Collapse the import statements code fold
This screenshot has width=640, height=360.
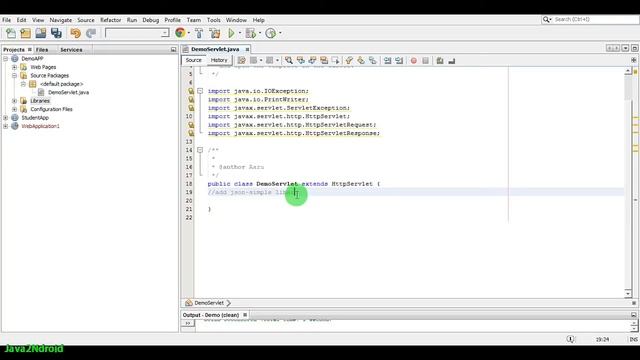[x=200, y=91]
